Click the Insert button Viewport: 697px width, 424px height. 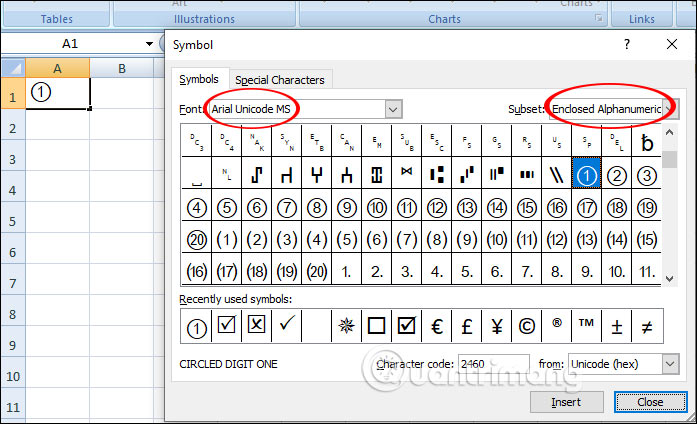tap(565, 402)
